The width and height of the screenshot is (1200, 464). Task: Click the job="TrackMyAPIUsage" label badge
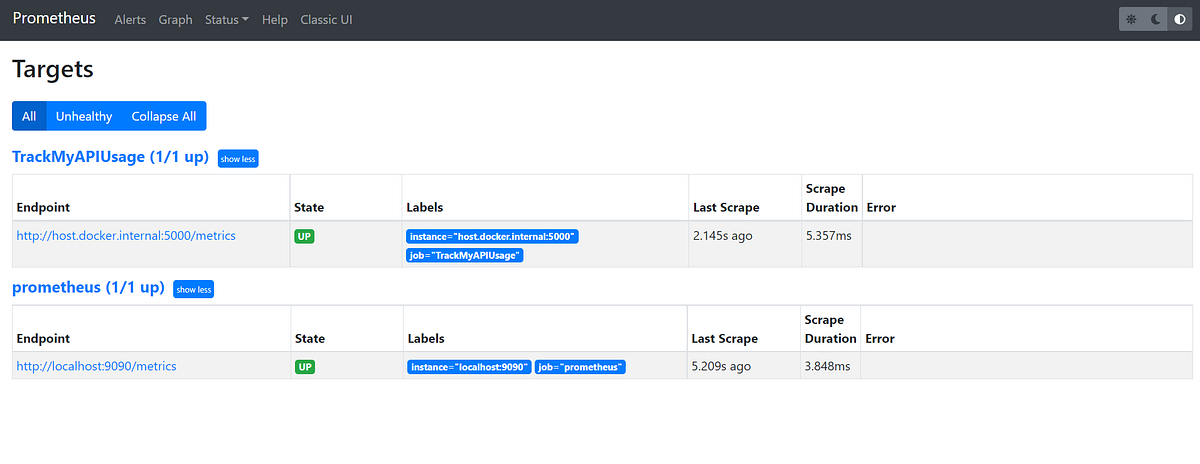click(x=467, y=255)
